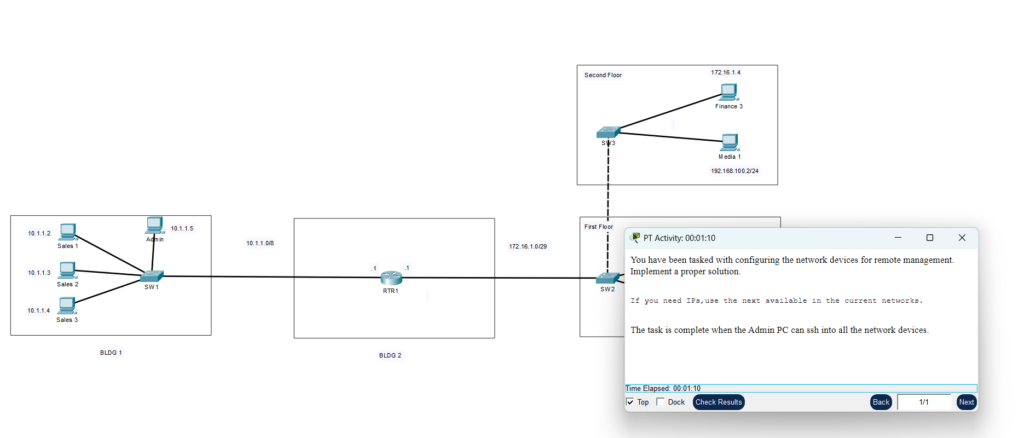
Task: Select the Sales 1 PC
Action: coord(68,232)
